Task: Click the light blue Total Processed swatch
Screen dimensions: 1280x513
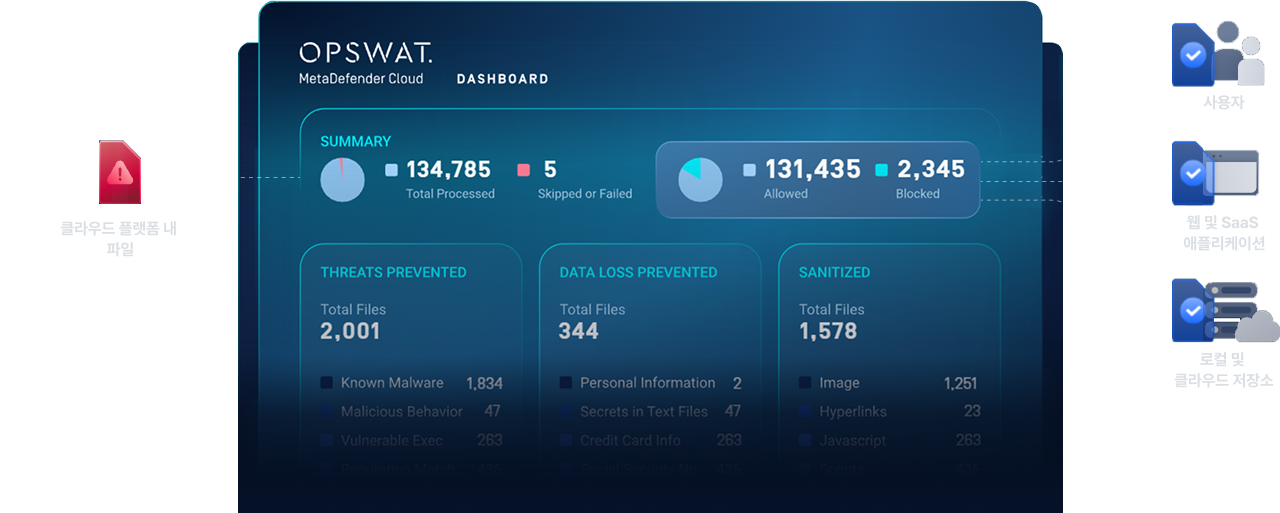Action: coord(391,170)
